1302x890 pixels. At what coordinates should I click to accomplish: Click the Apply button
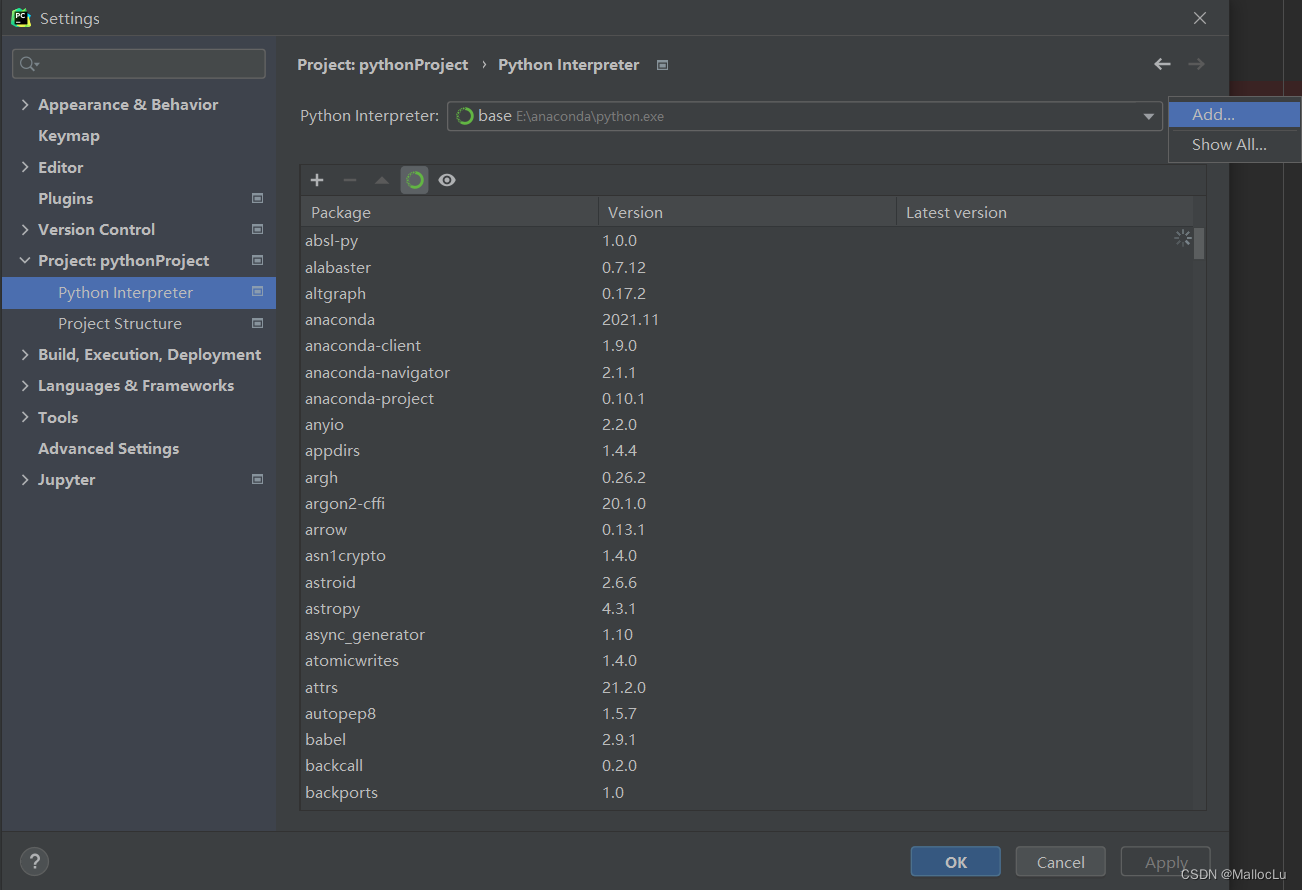1166,862
